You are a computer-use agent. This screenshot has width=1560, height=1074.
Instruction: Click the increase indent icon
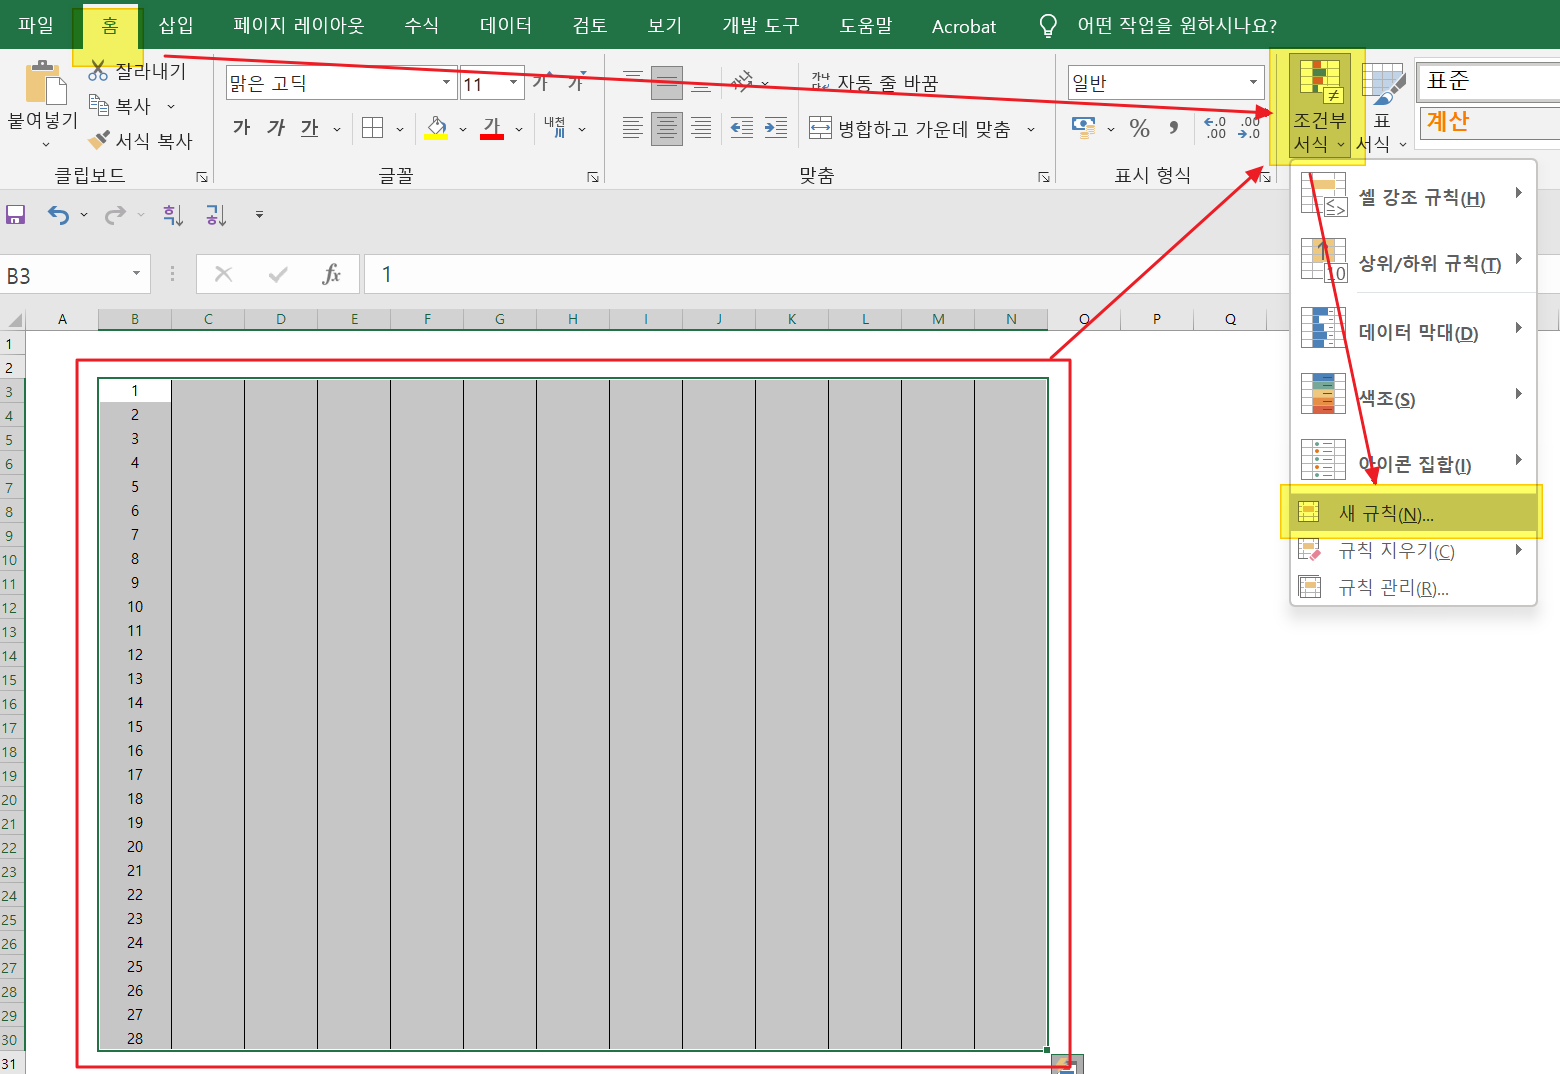tap(776, 127)
